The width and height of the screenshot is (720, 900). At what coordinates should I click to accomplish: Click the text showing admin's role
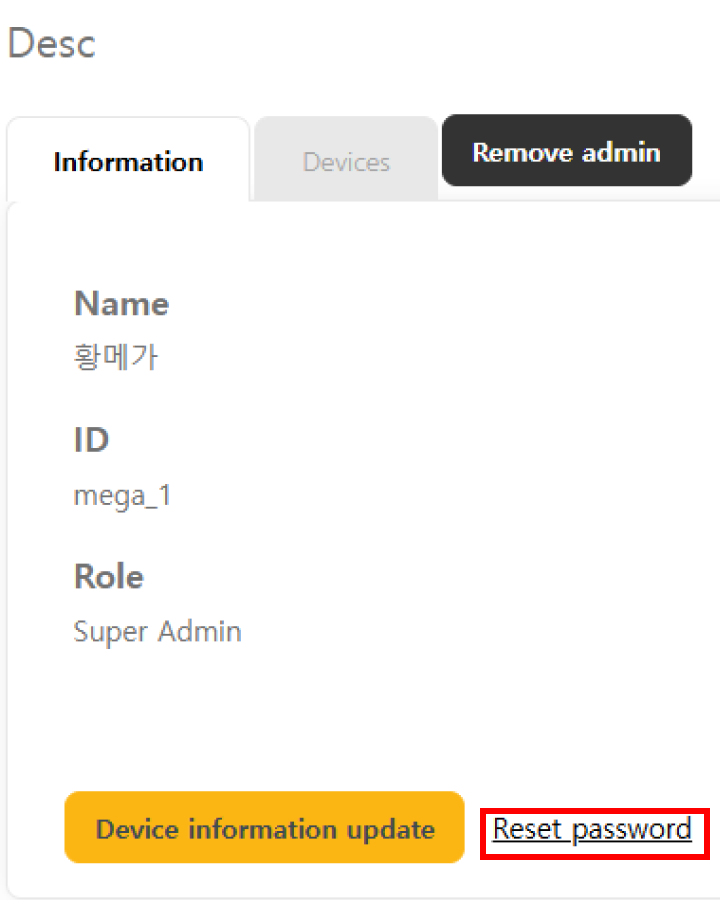click(157, 631)
